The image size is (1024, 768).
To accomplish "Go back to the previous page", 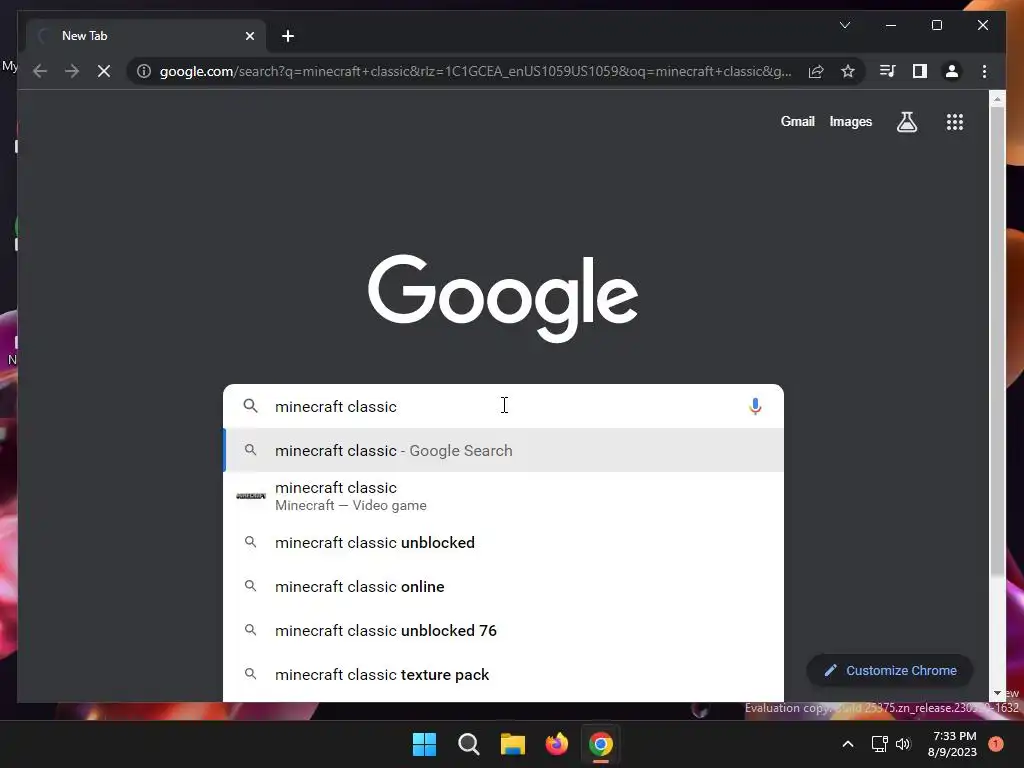I will (40, 71).
